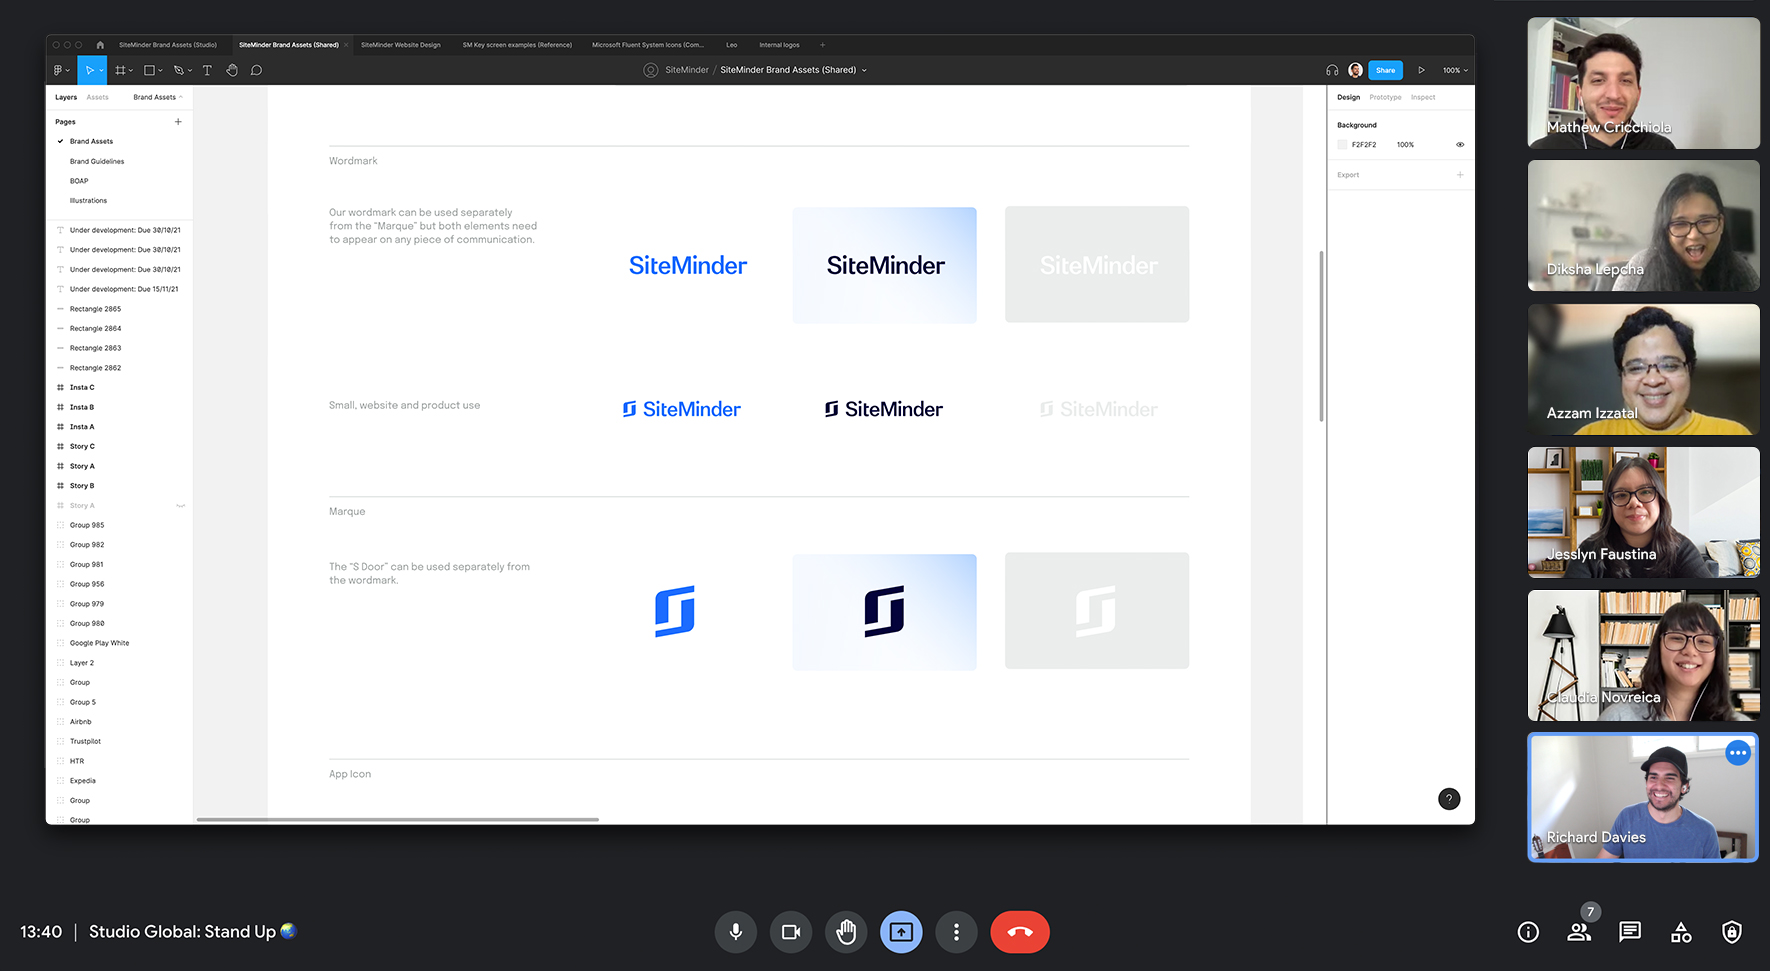This screenshot has height=971, width=1770.
Task: Click the horizontal canvas scrollbar
Action: pyautogui.click(x=398, y=820)
